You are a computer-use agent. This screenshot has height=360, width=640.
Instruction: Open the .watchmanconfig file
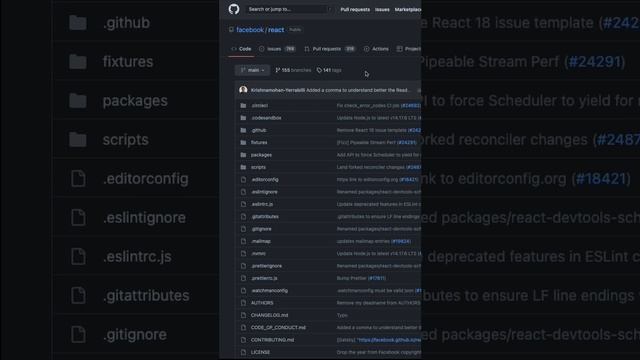click(269, 291)
